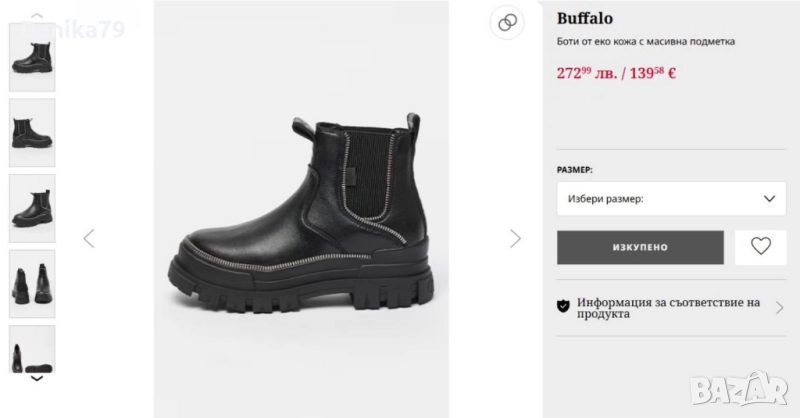The image size is (800, 418).
Task: Go to previous product image with left arrow
Action: click(x=89, y=238)
